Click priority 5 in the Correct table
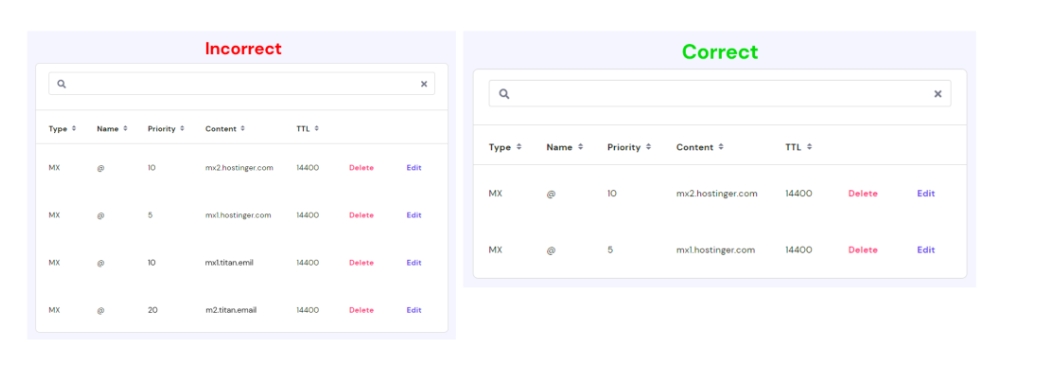Viewport: 1060px width, 379px height. coord(610,249)
